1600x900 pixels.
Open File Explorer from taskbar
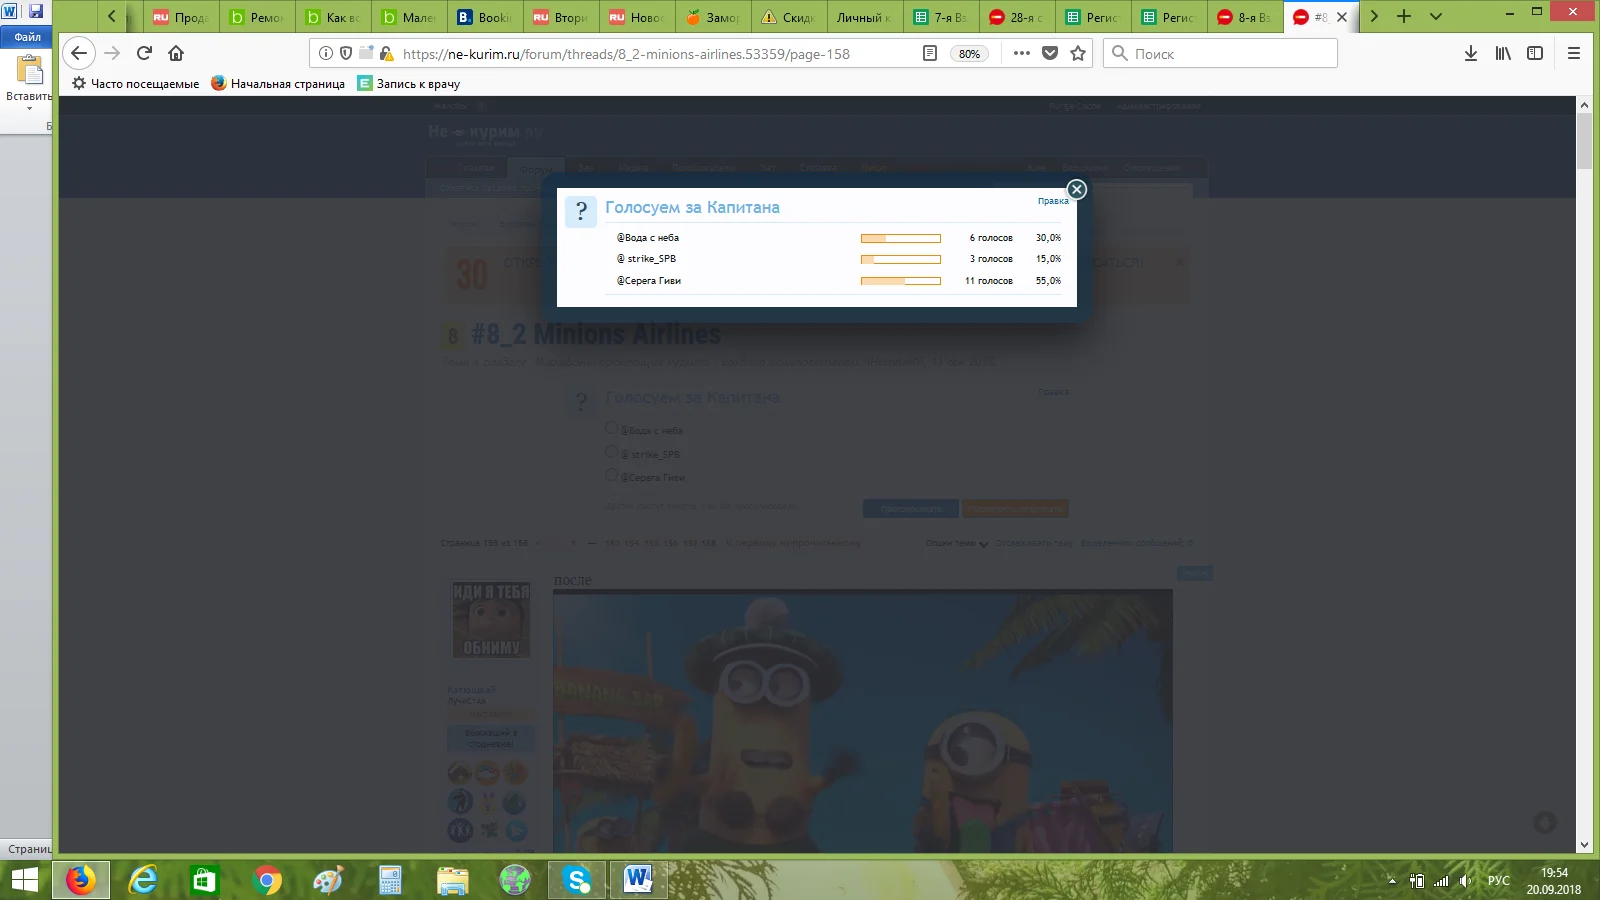453,880
